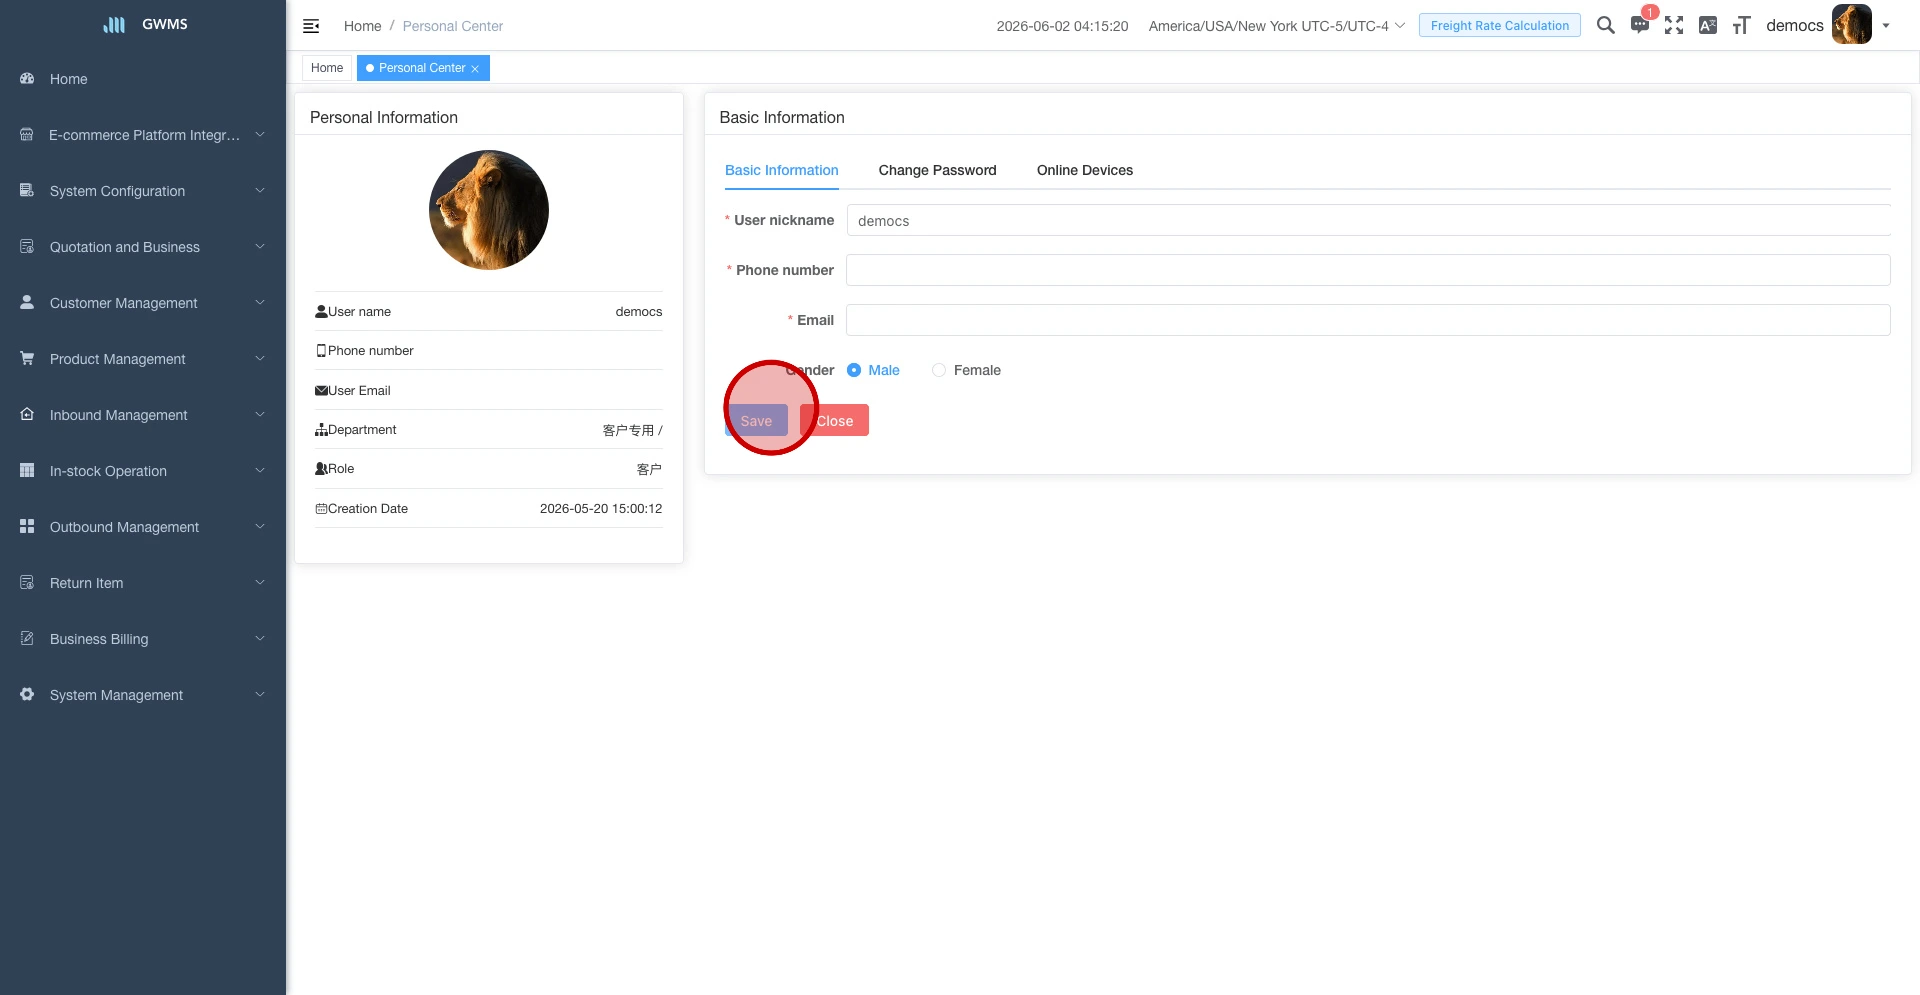Screen dimensions: 1920x995
Task: Focus the User nickname field
Action: 1368,220
